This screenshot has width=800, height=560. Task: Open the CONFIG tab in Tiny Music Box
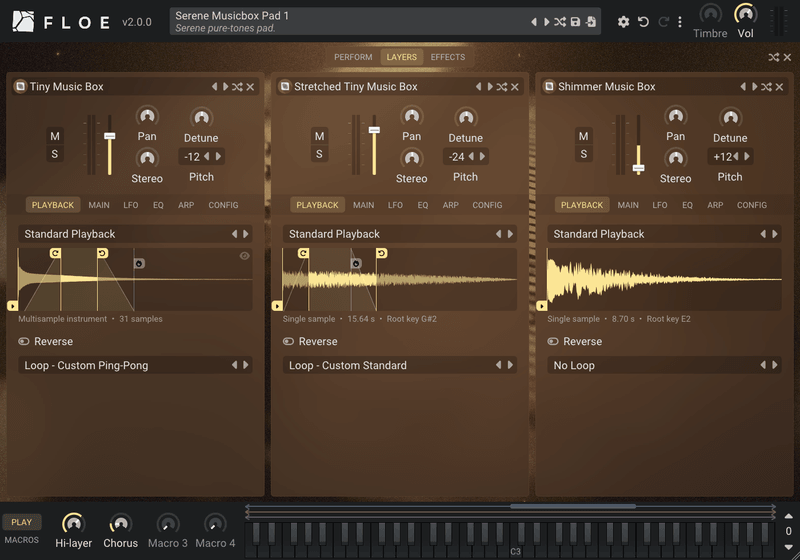tap(223, 205)
